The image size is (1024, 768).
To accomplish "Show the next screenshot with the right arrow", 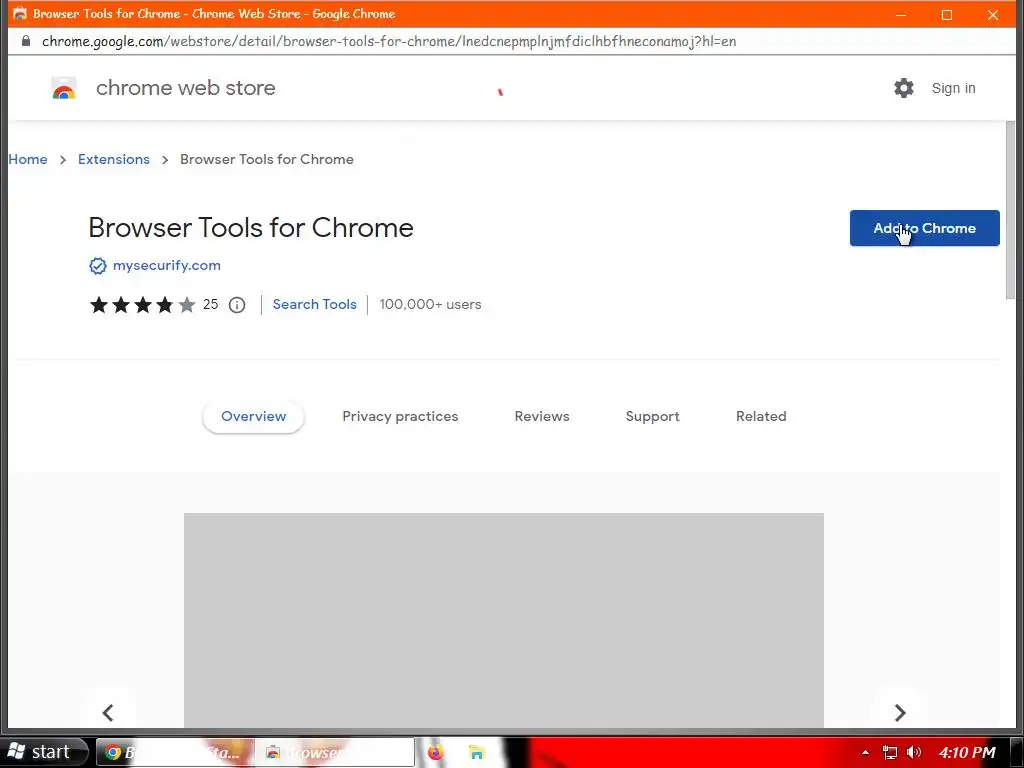I will coord(900,712).
